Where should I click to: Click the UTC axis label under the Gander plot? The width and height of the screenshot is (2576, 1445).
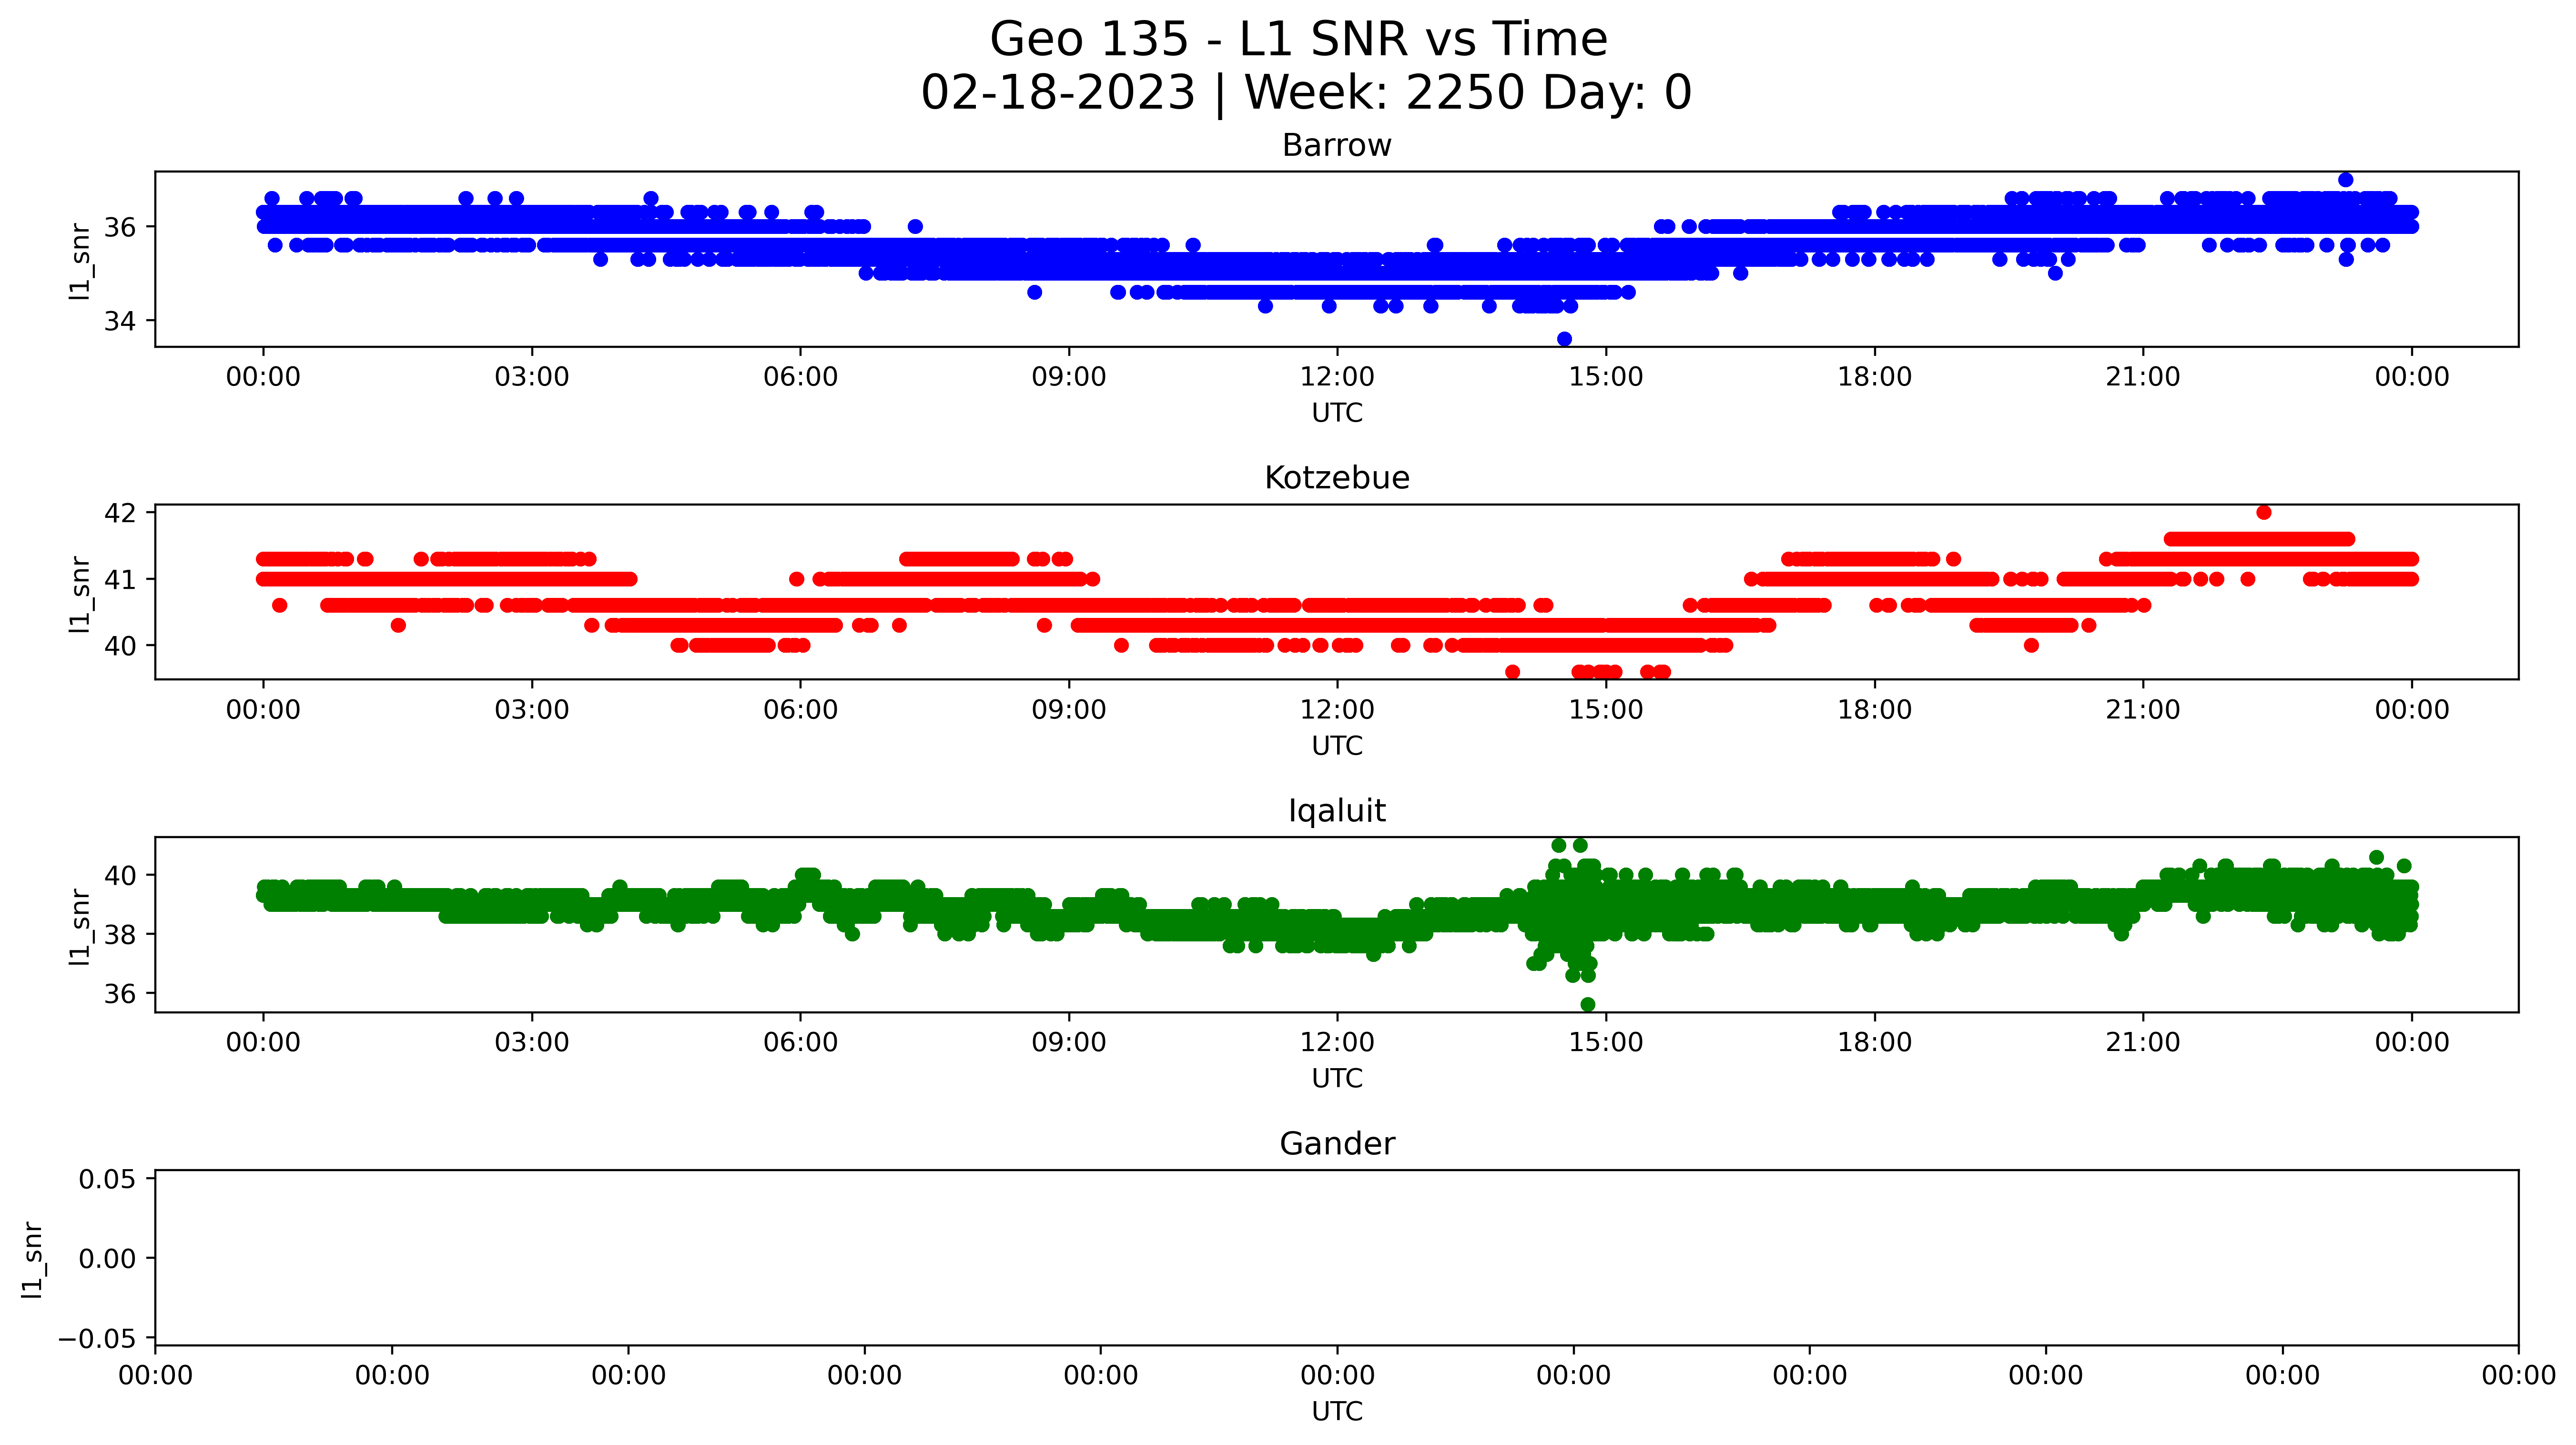pyautogui.click(x=1337, y=1411)
